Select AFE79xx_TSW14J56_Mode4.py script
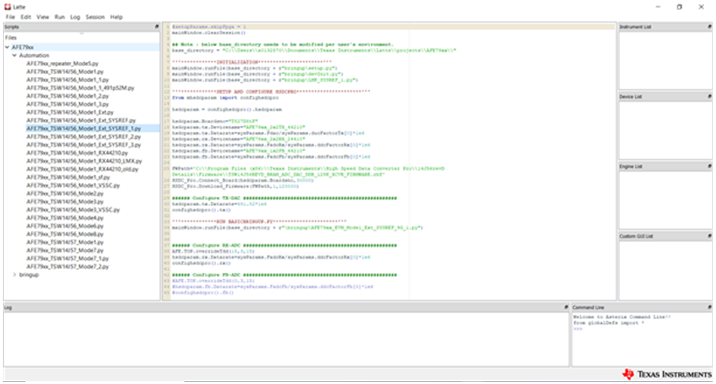 click(x=65, y=218)
